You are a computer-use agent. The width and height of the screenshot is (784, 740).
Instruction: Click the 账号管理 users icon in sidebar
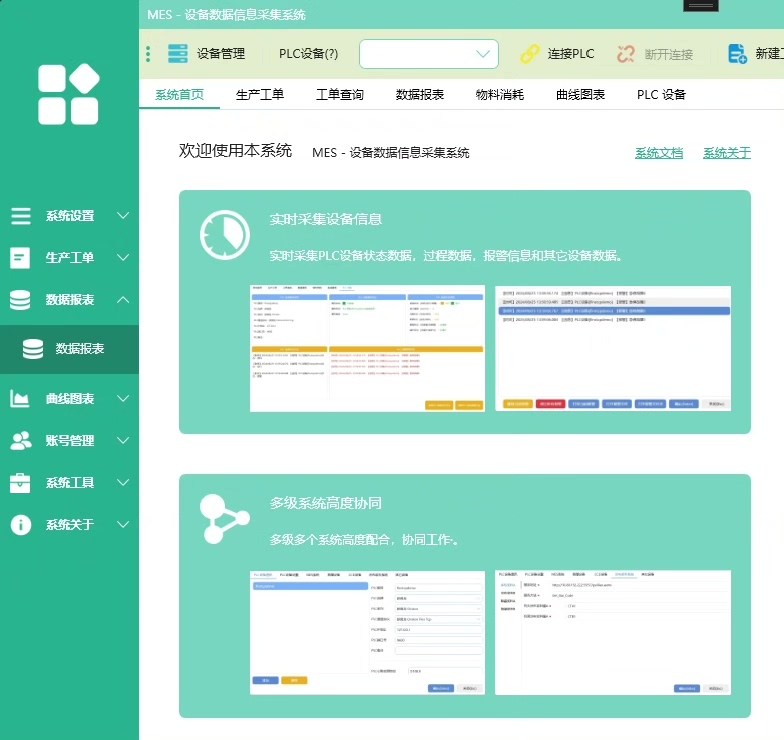tap(20, 441)
